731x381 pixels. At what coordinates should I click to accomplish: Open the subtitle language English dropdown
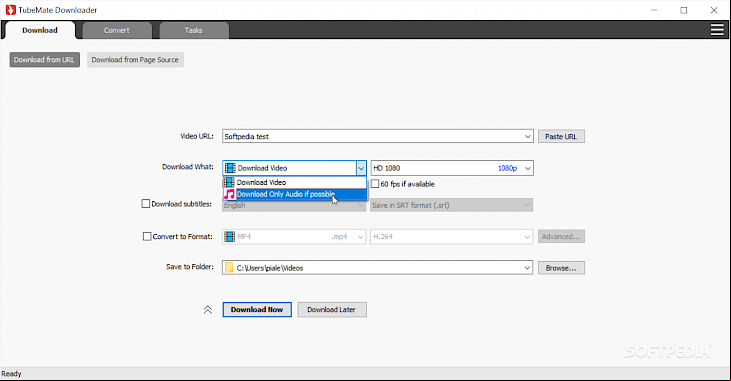294,205
